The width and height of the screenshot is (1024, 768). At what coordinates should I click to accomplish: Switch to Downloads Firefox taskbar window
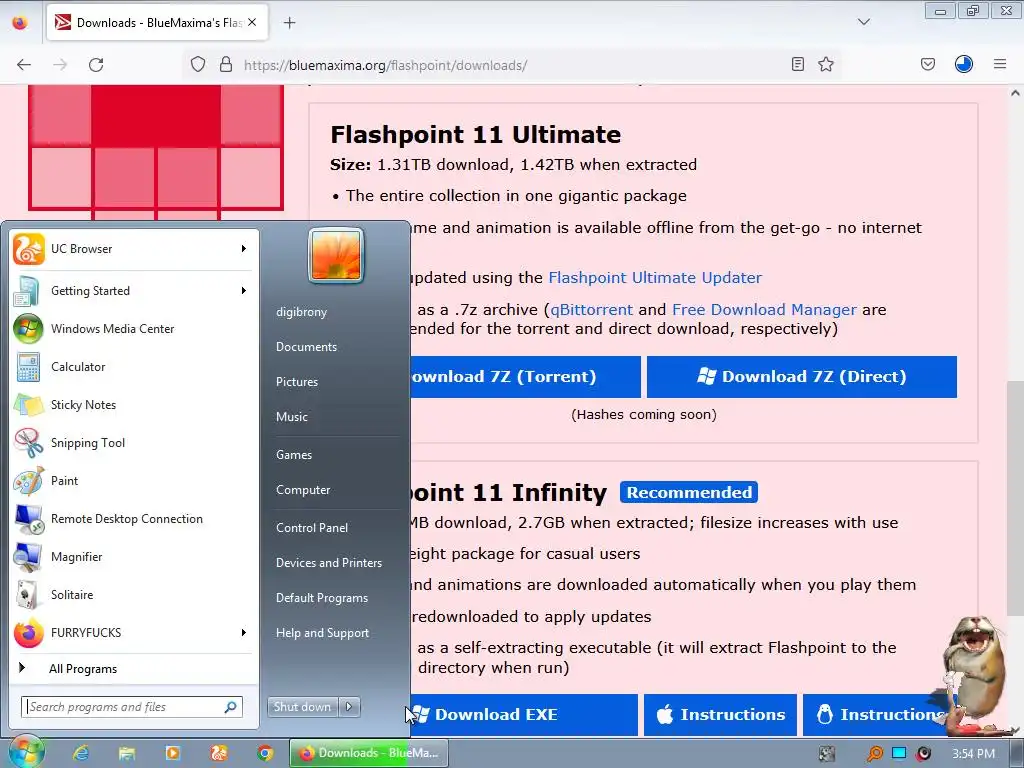(x=369, y=753)
